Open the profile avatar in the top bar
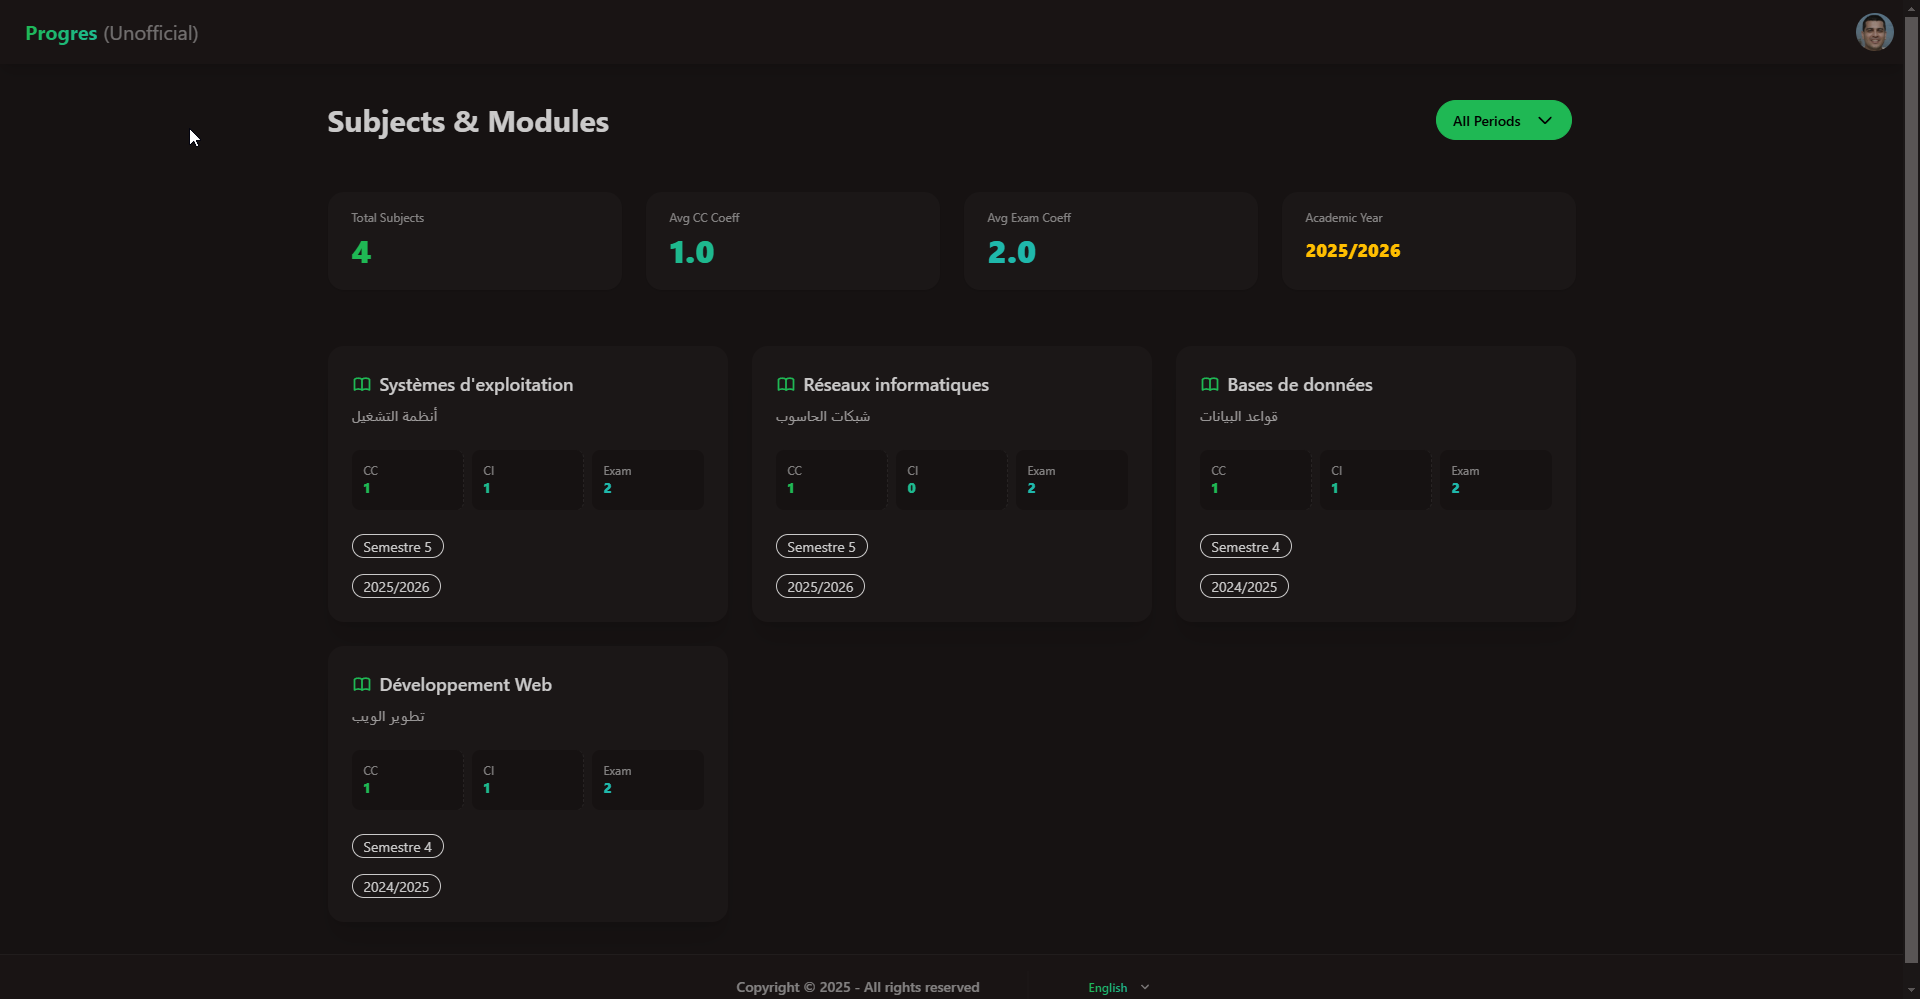Screen dimensions: 1920x999 click(x=1875, y=31)
